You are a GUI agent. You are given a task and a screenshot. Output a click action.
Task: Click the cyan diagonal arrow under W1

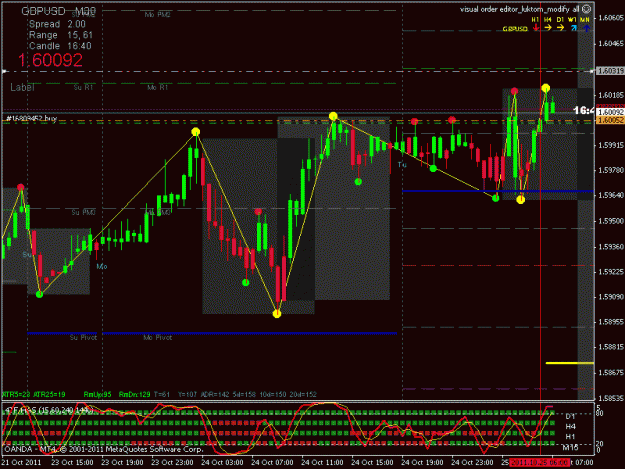point(573,28)
